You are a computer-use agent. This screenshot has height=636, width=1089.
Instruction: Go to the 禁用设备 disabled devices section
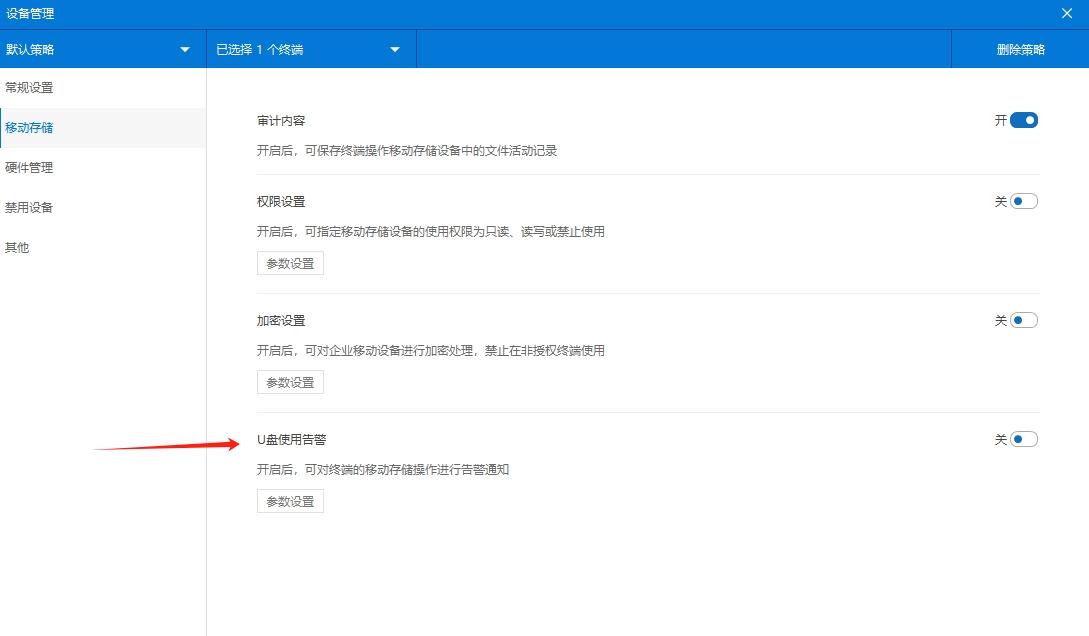tap(30, 207)
